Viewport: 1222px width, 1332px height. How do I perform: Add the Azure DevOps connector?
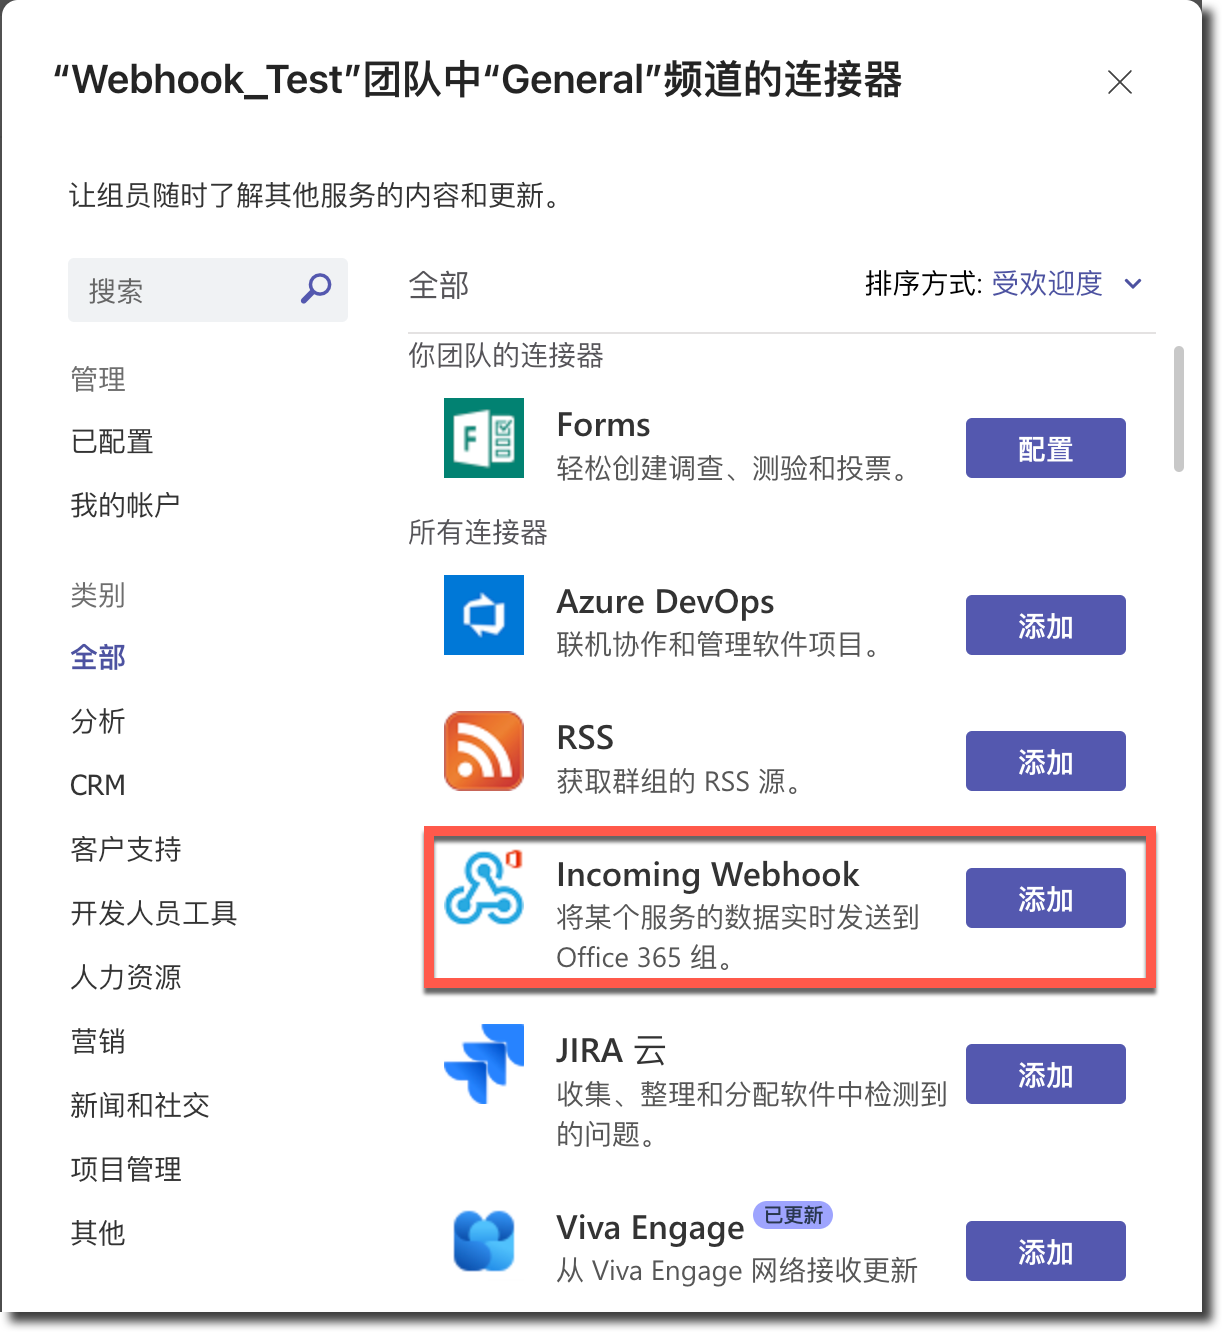[x=1045, y=625]
